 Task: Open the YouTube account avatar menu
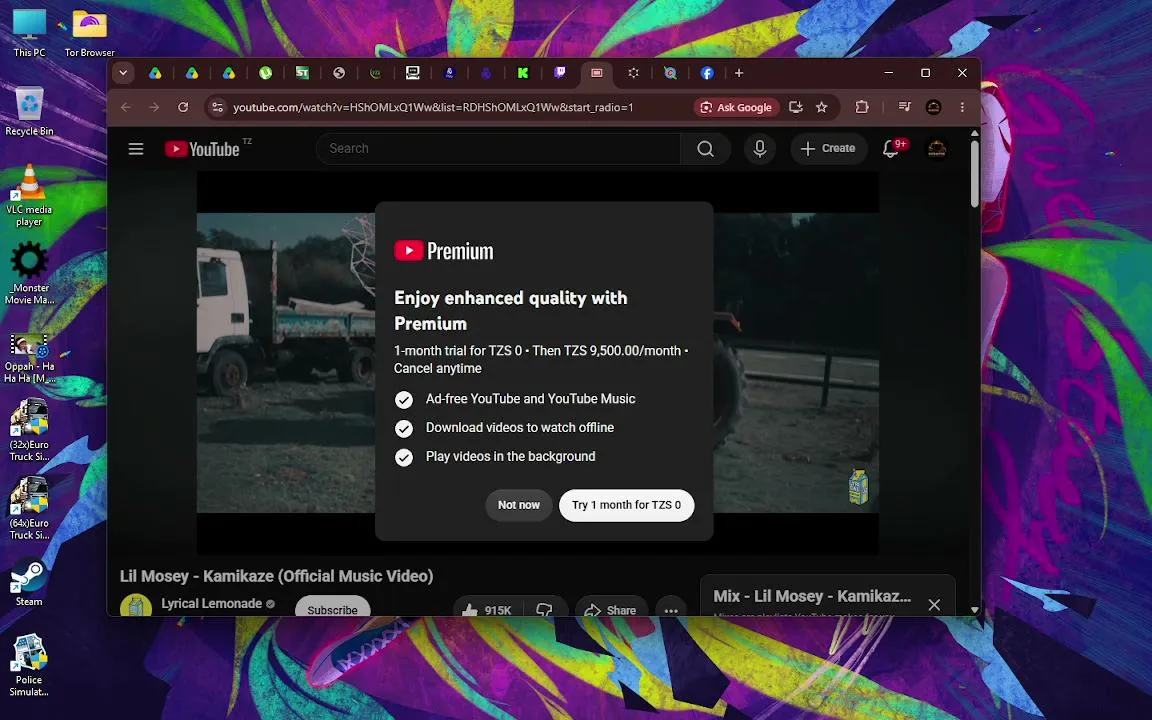pos(936,149)
